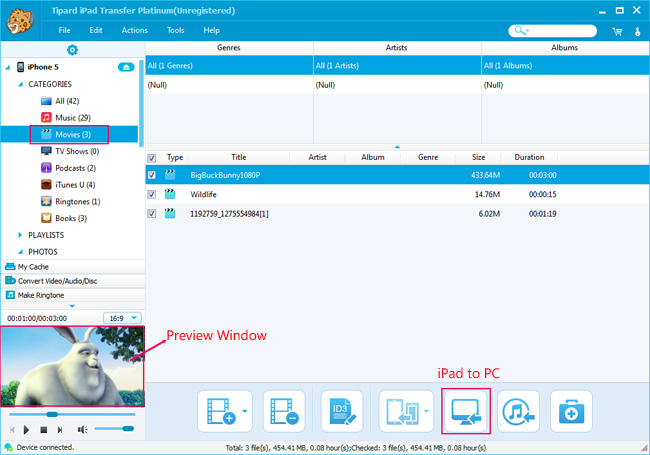
Task: Open the Edit menu
Action: (x=96, y=30)
